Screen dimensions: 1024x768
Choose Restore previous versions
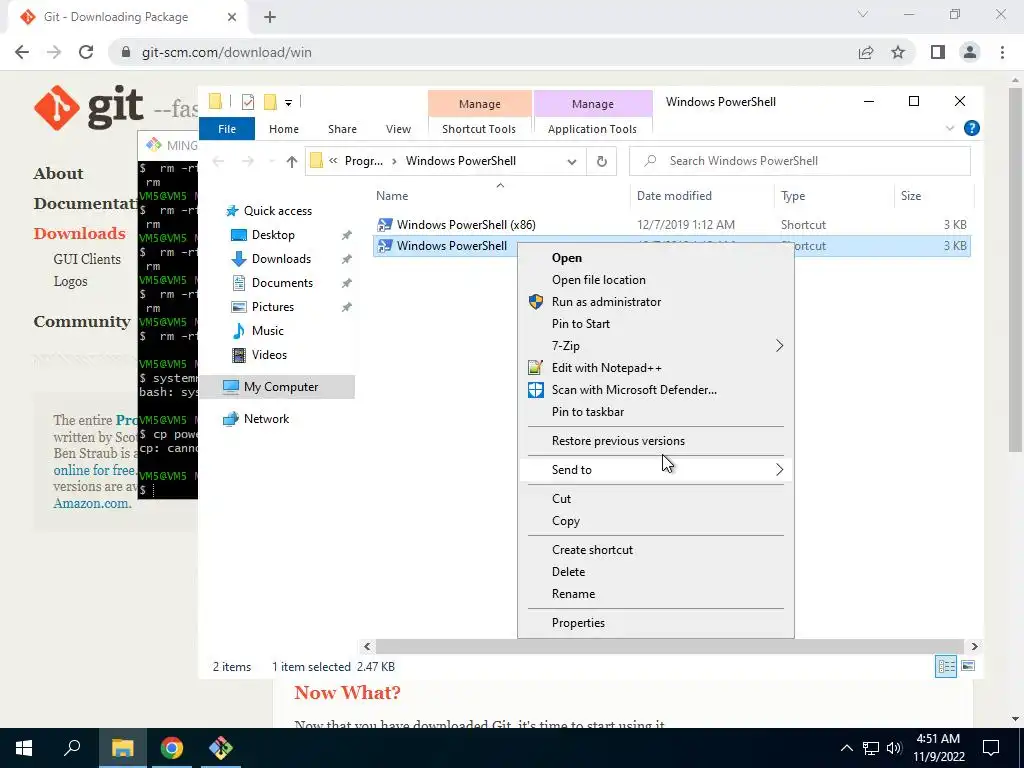tap(618, 441)
